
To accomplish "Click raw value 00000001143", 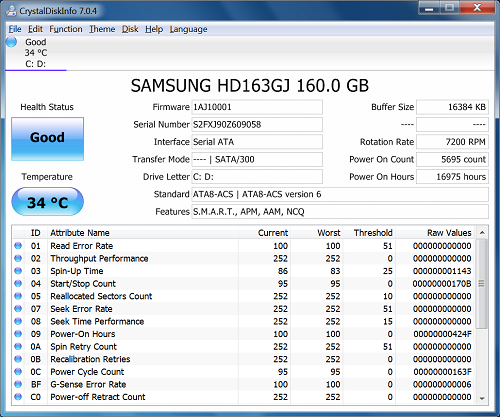I will tap(442, 271).
